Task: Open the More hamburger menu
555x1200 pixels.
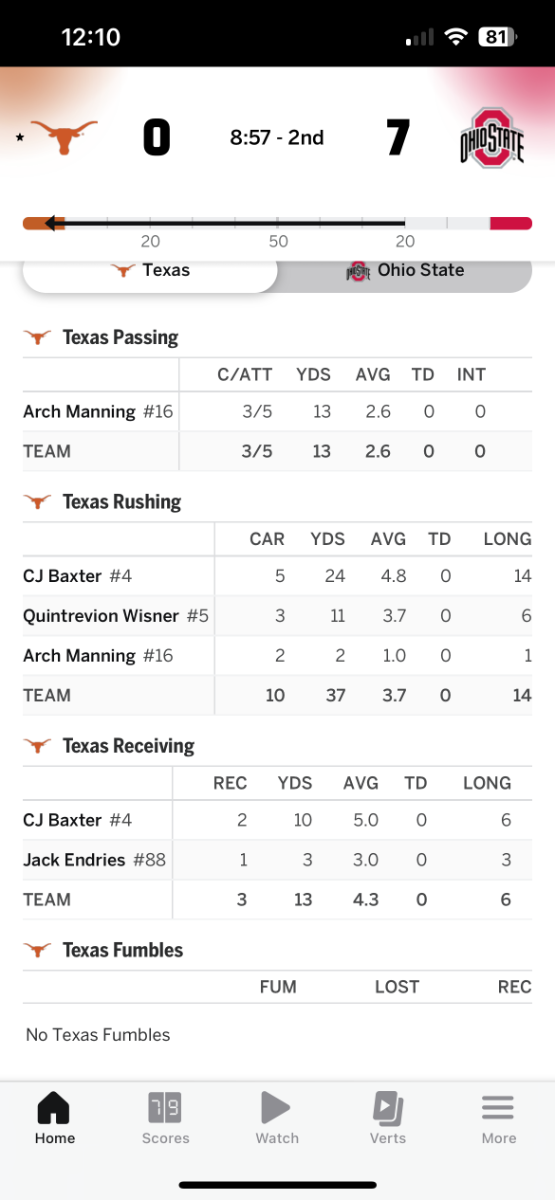Action: [498, 1108]
